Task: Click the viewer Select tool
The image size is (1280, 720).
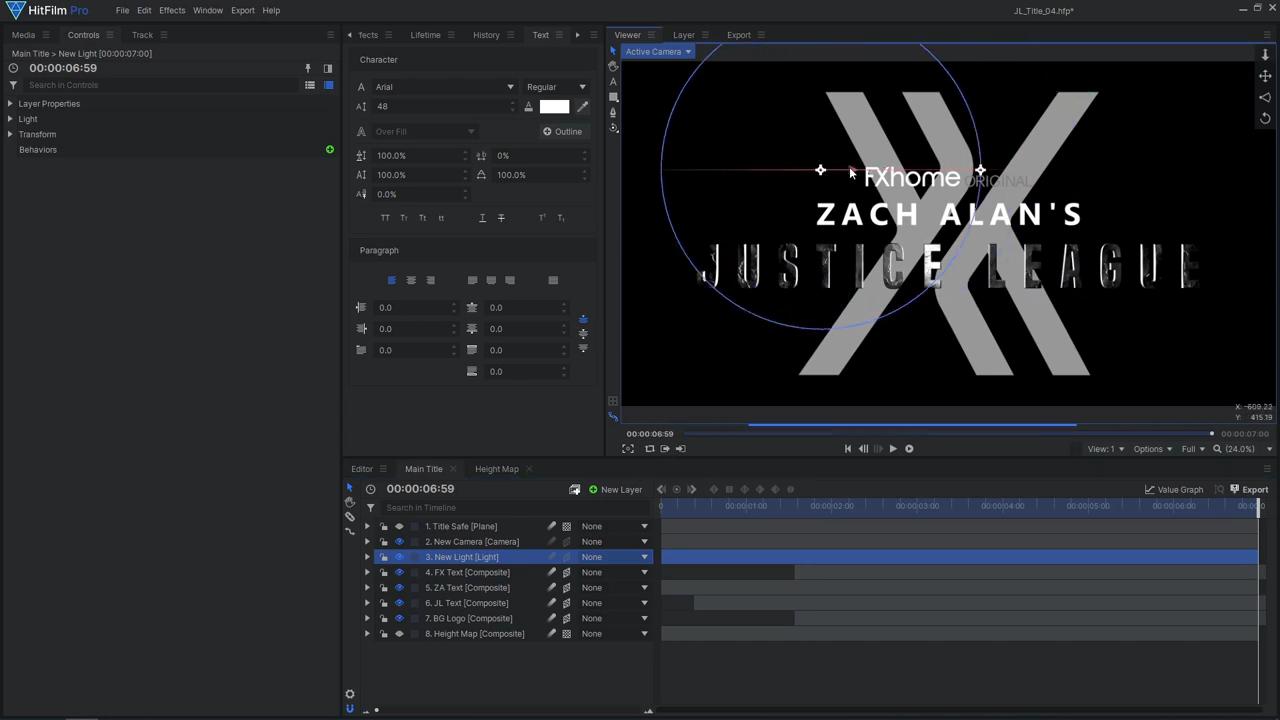Action: pos(613,51)
